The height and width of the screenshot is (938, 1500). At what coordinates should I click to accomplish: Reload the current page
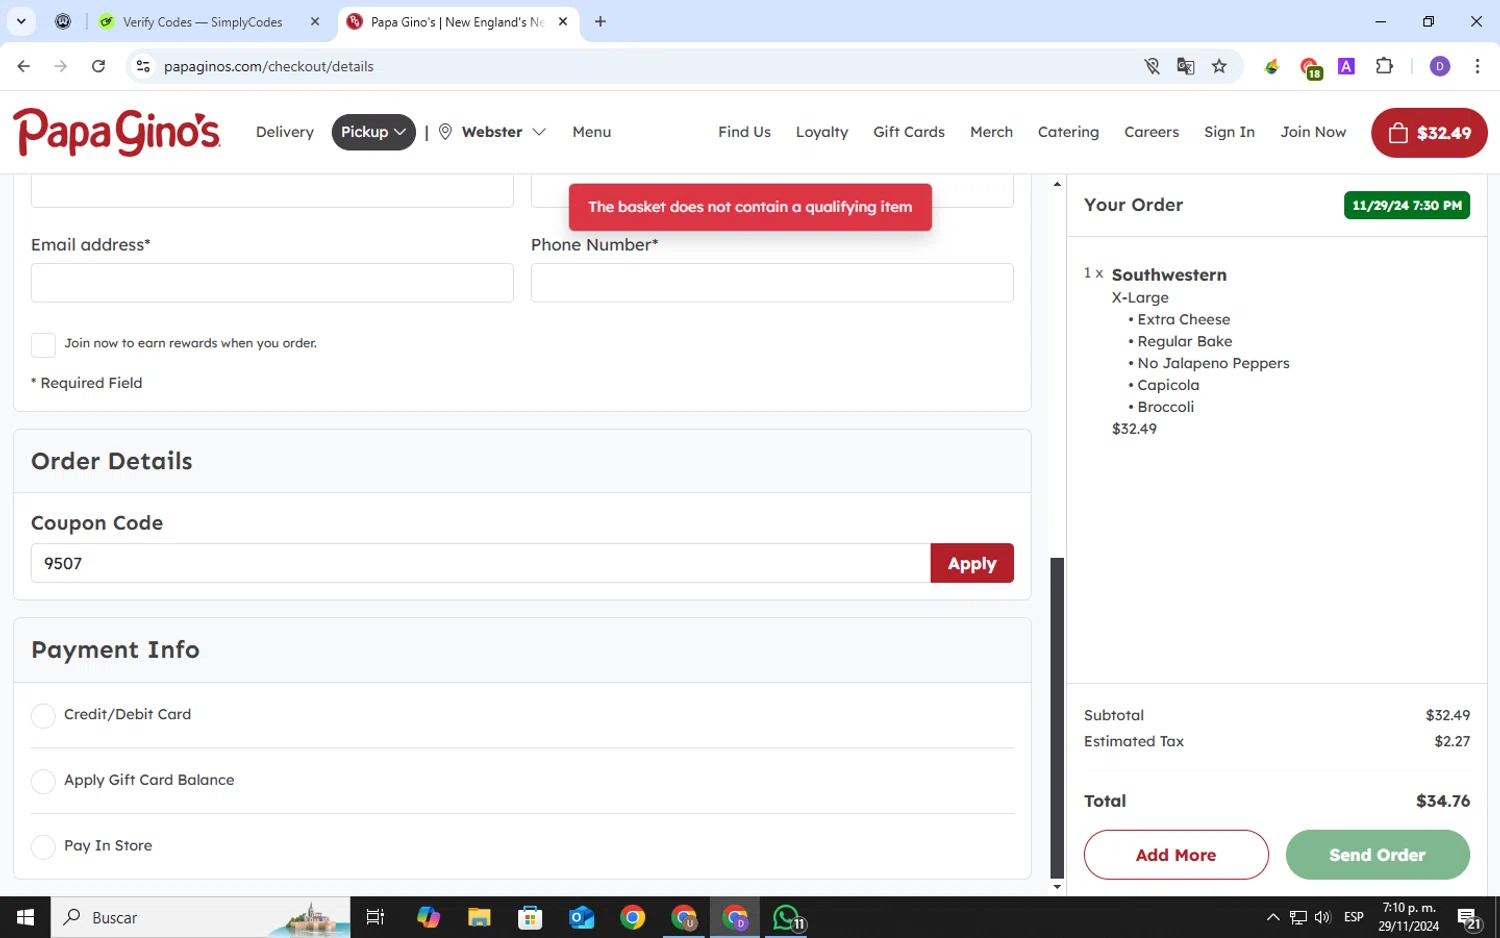(98, 66)
